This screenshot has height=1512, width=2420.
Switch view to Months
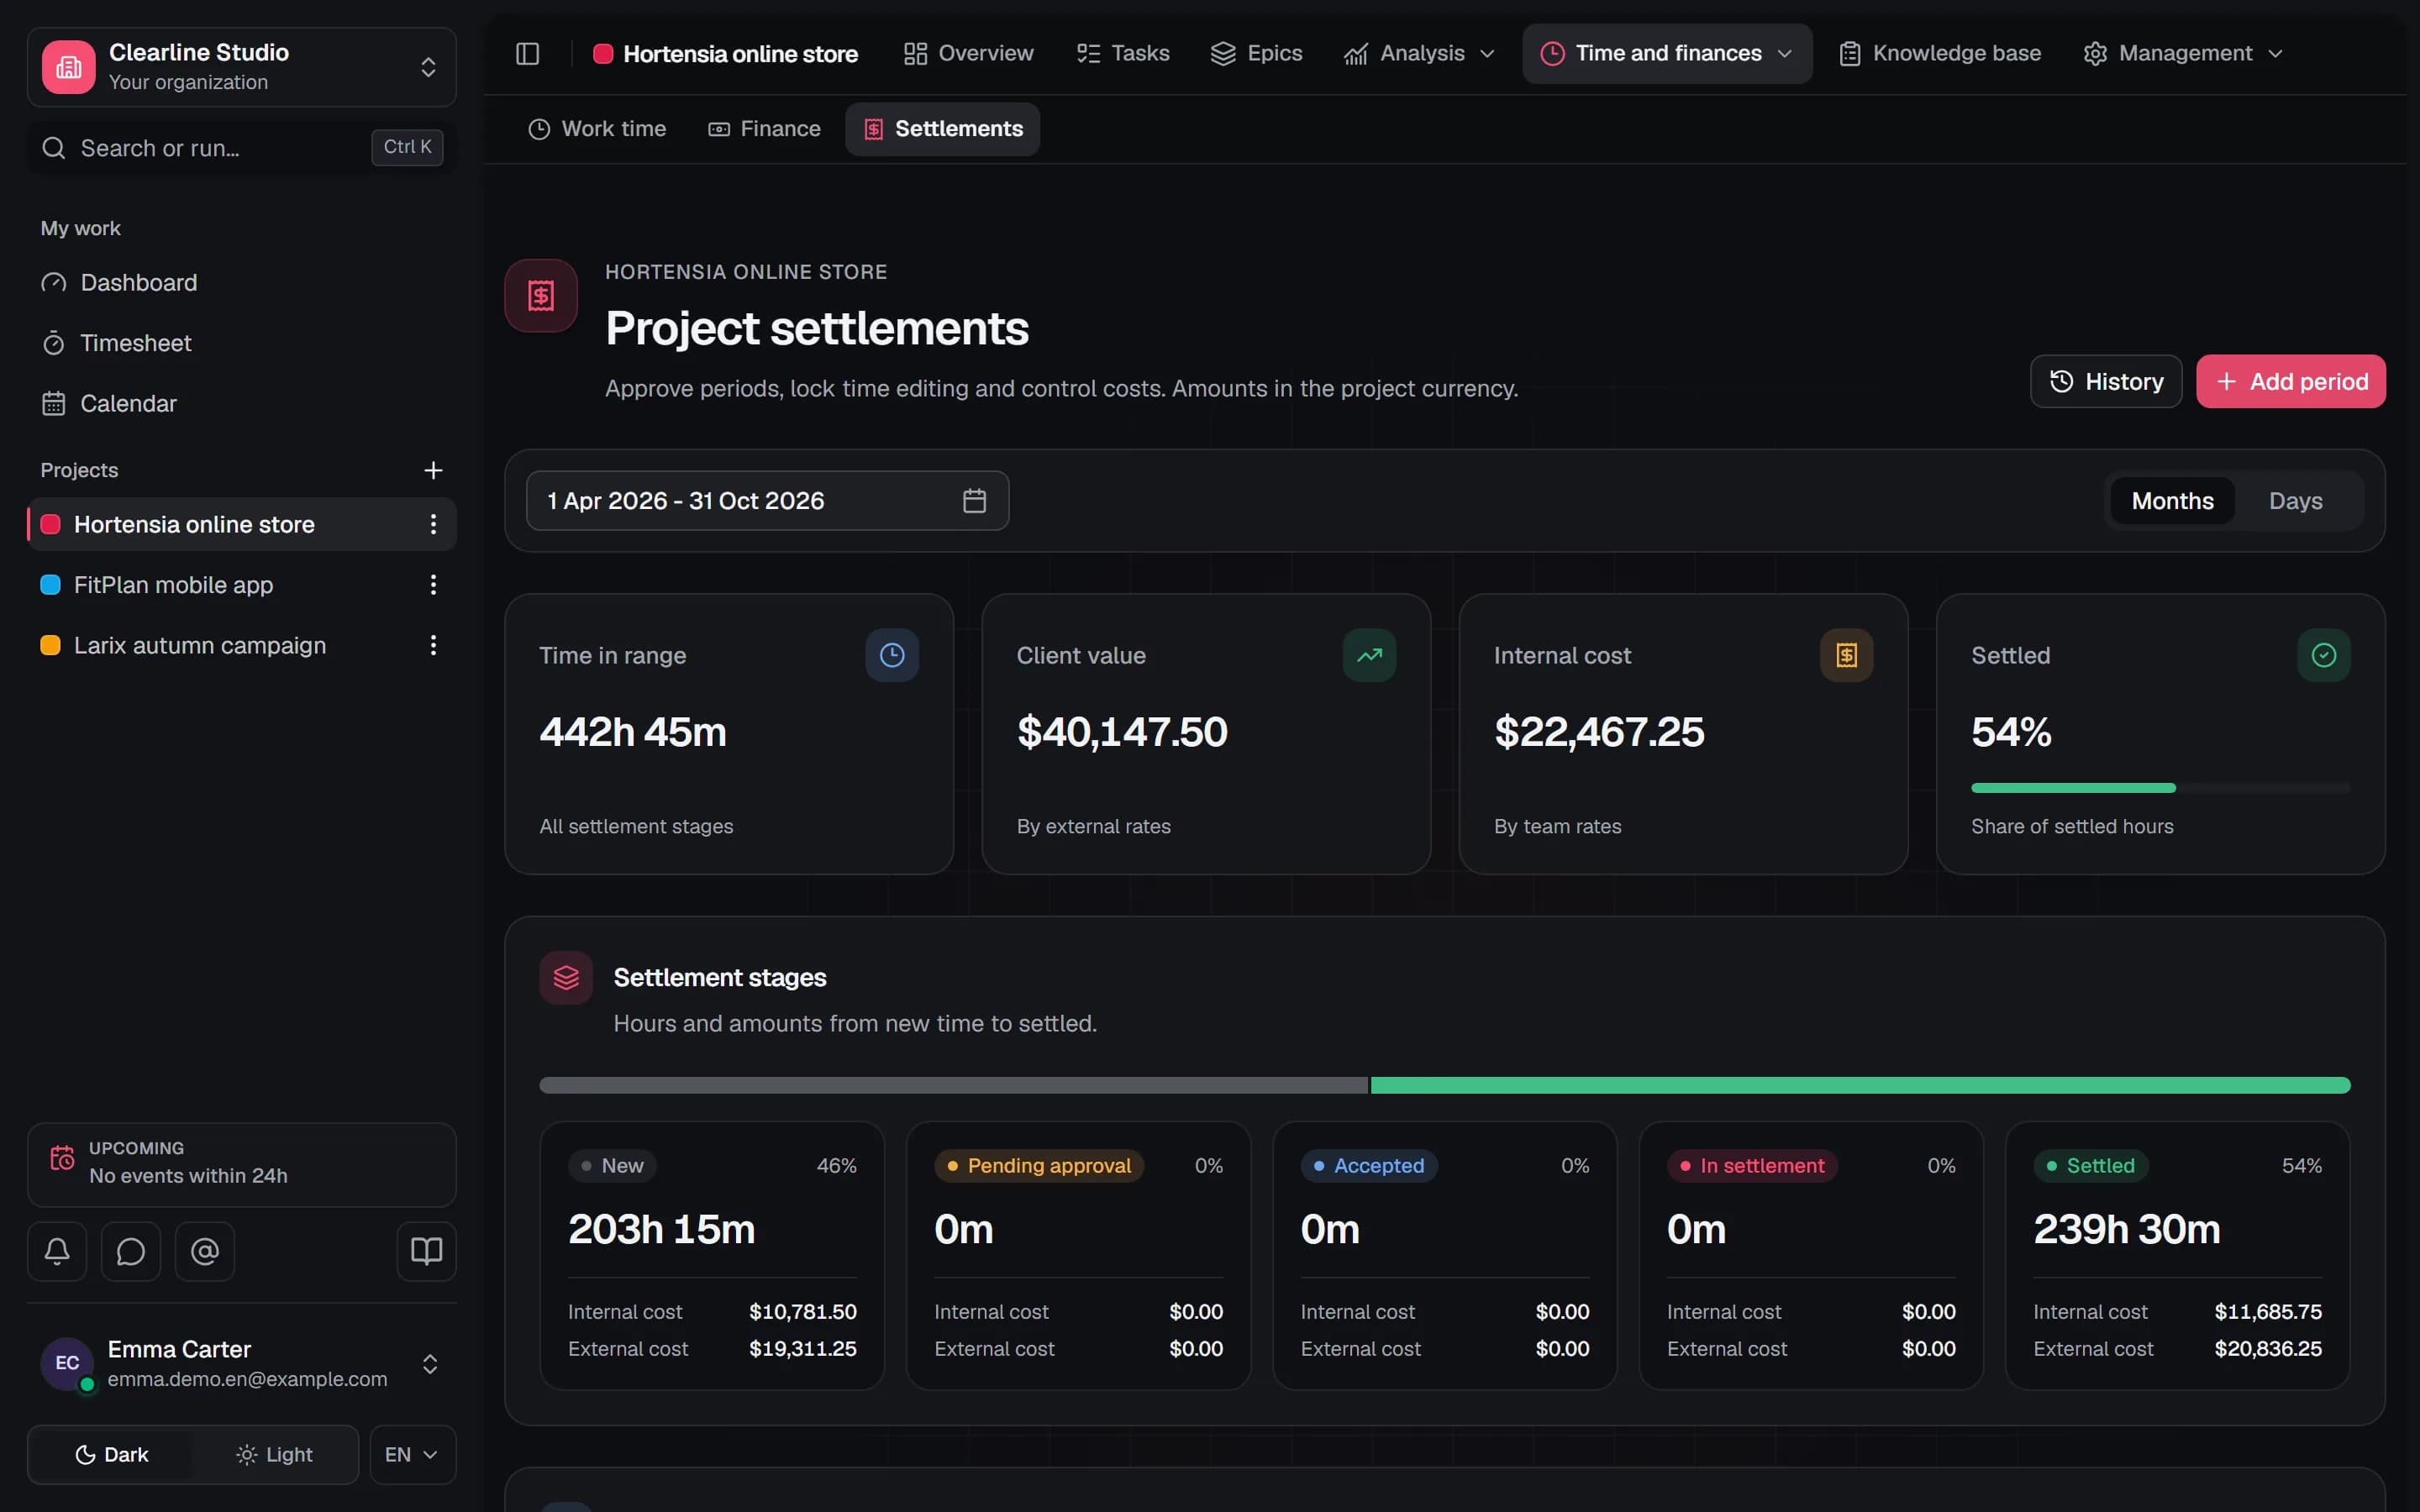tap(2172, 501)
